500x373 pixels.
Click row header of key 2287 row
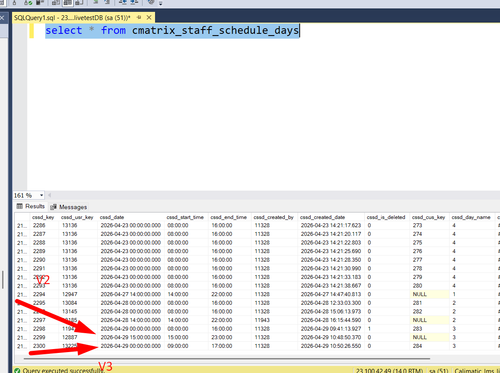coord(22,234)
